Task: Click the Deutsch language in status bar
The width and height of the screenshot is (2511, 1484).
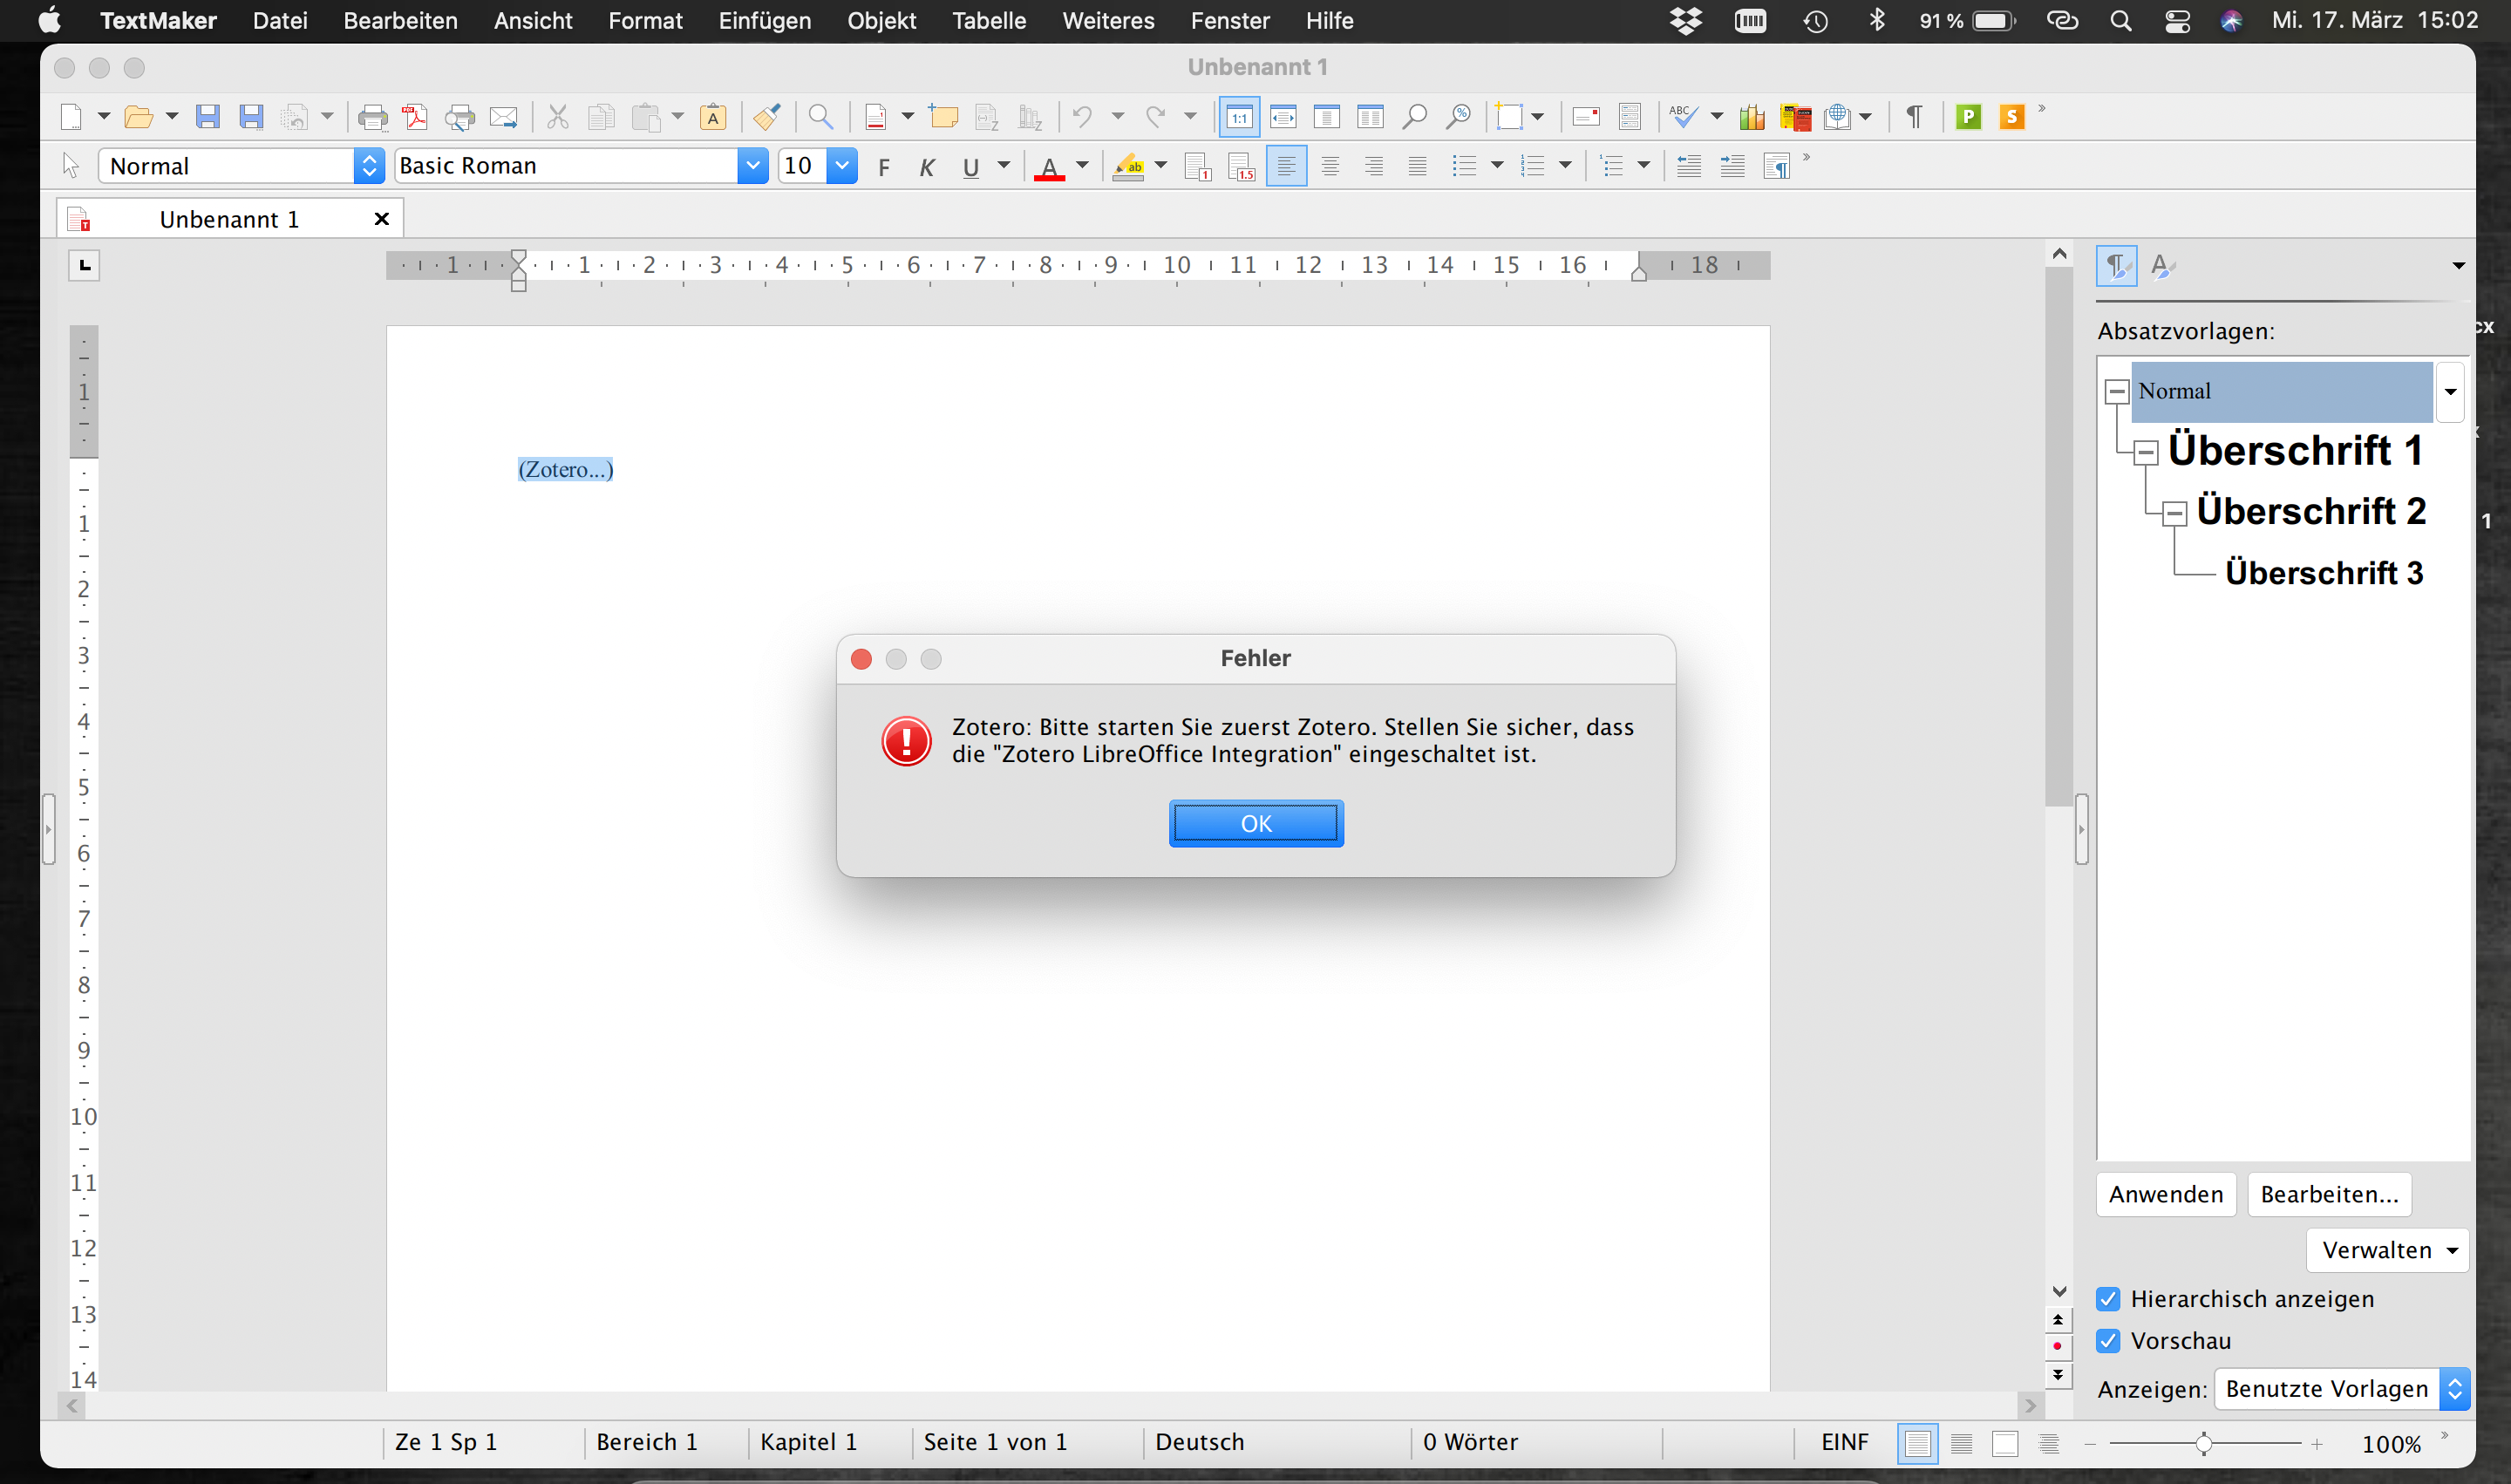Action: (1199, 1441)
